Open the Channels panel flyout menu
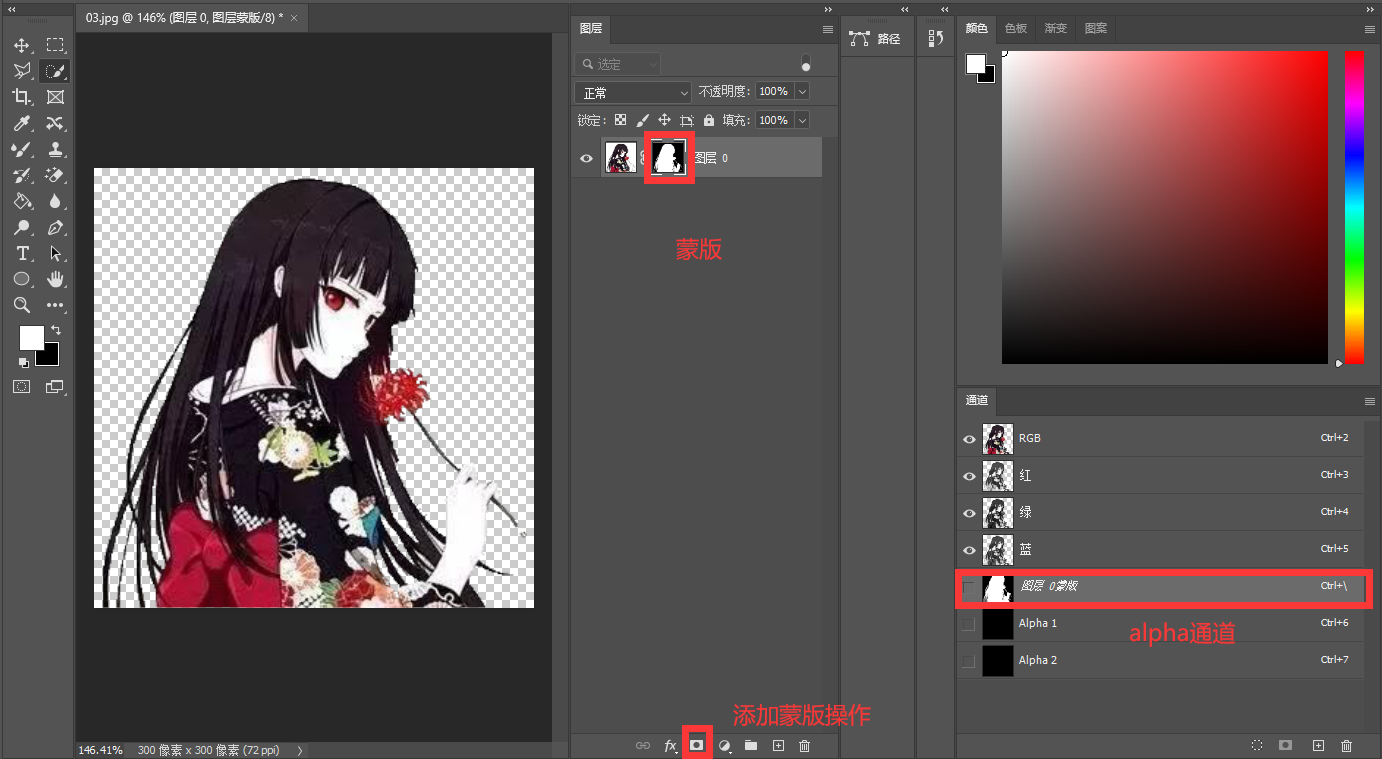Screen dimensions: 1382x759 click(x=1370, y=400)
